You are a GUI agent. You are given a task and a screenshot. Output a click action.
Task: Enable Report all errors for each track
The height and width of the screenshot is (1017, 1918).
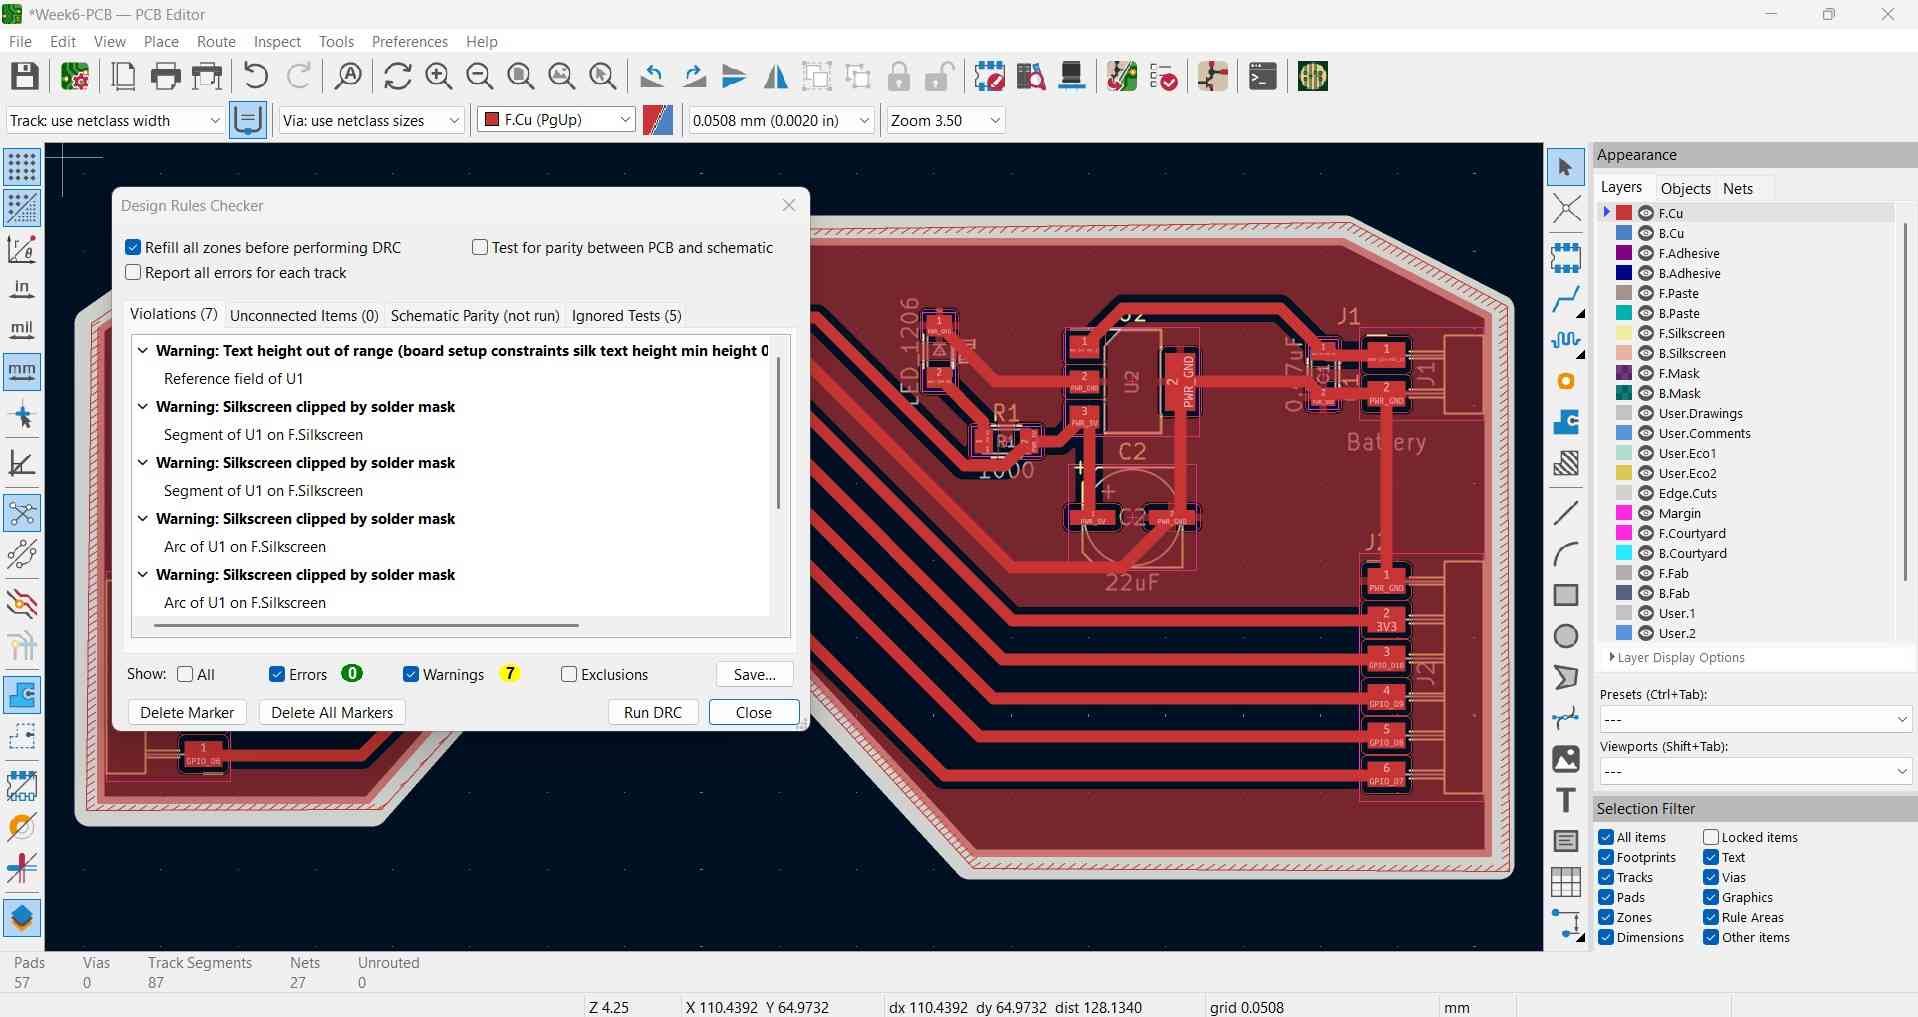[x=133, y=272]
